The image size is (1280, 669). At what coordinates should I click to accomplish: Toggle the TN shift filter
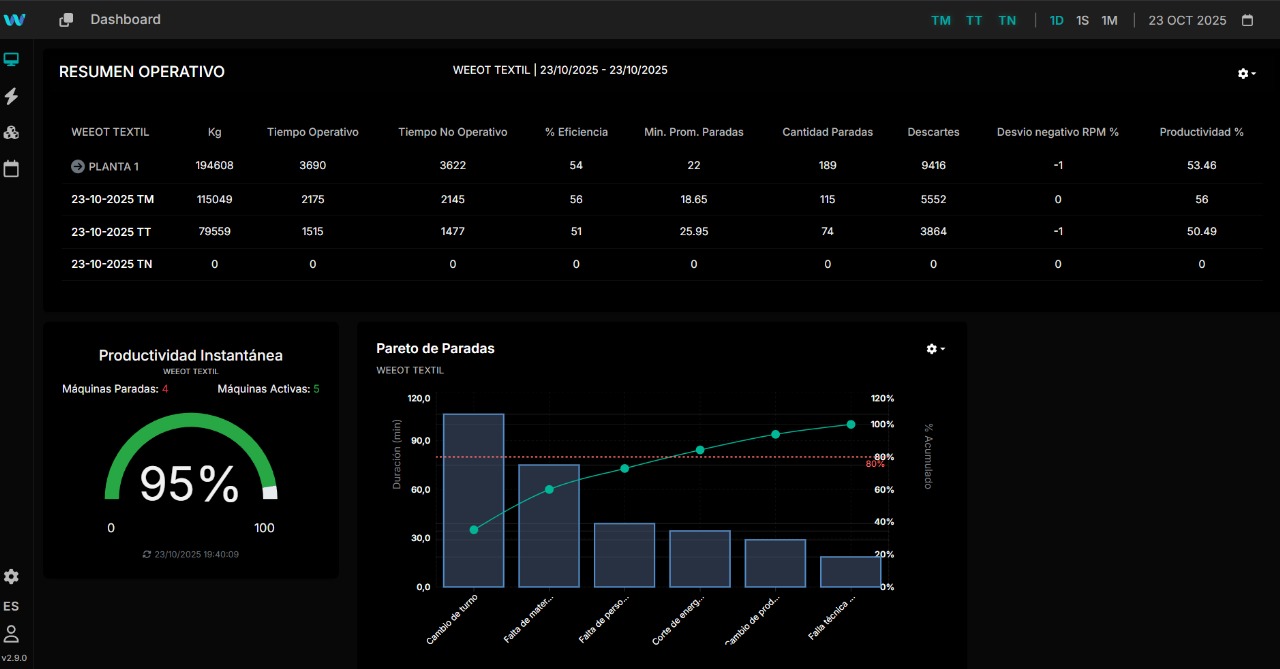[1007, 20]
